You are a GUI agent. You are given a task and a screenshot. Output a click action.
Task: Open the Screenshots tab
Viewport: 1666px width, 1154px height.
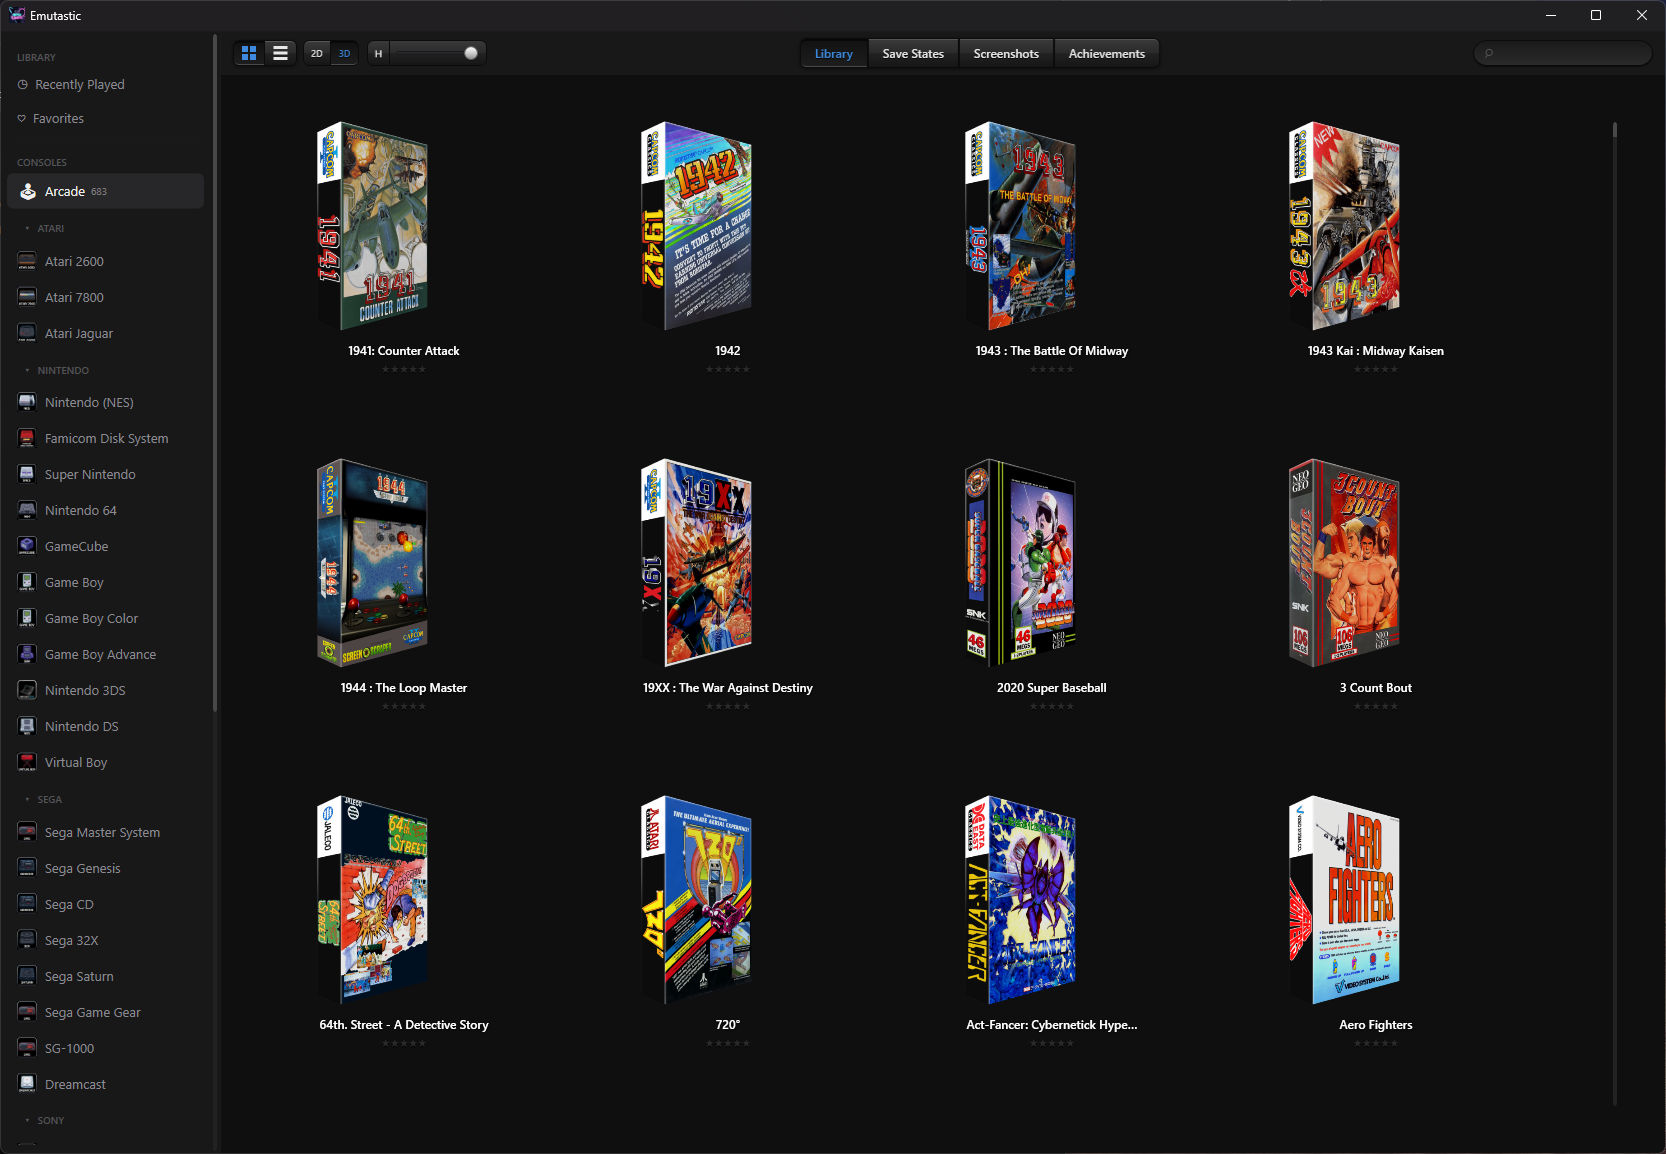(1006, 54)
